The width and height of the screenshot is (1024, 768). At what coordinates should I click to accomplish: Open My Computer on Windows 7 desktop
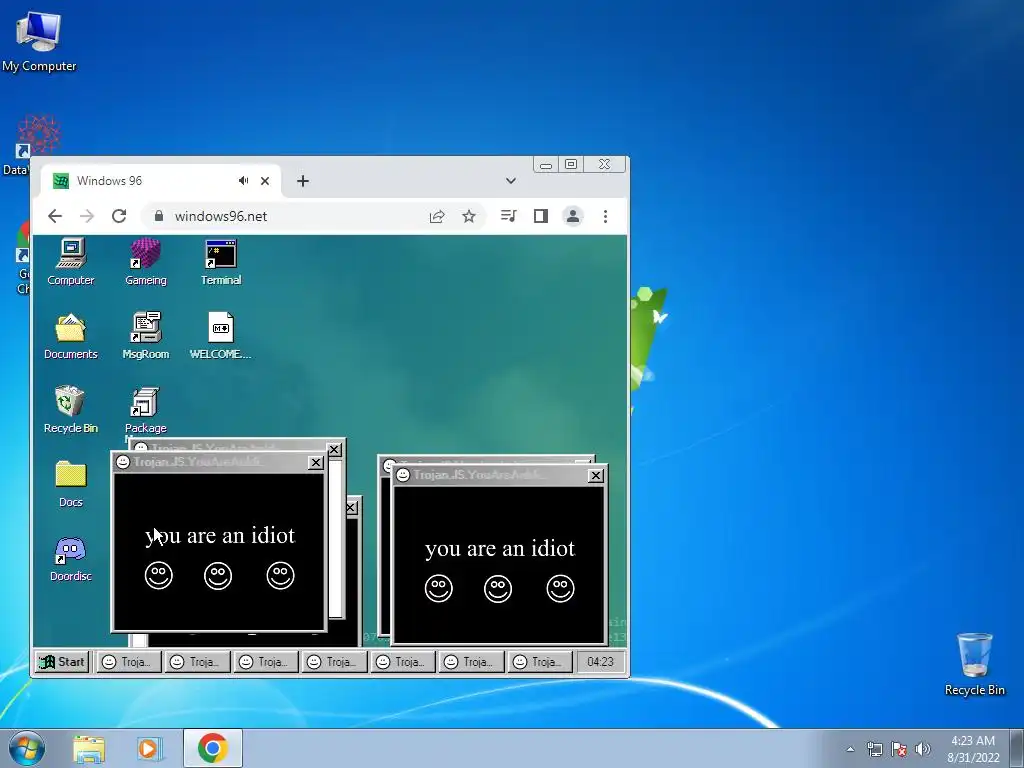(39, 40)
